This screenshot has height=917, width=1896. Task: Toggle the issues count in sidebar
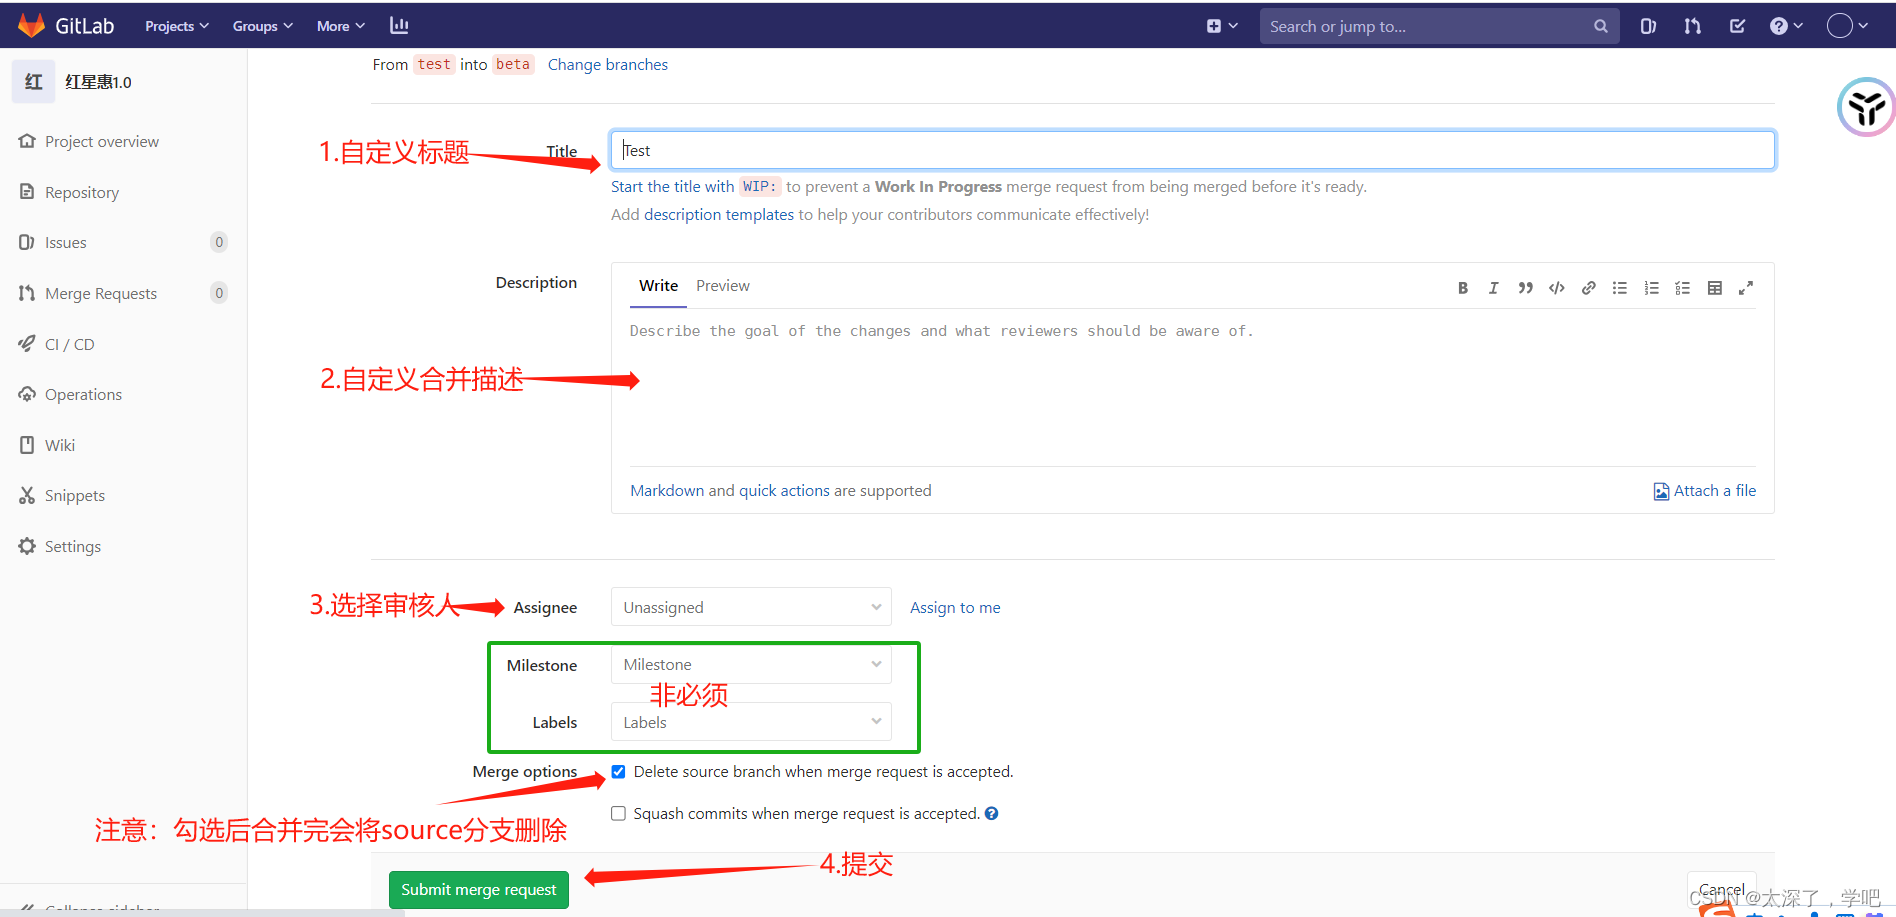pos(218,242)
